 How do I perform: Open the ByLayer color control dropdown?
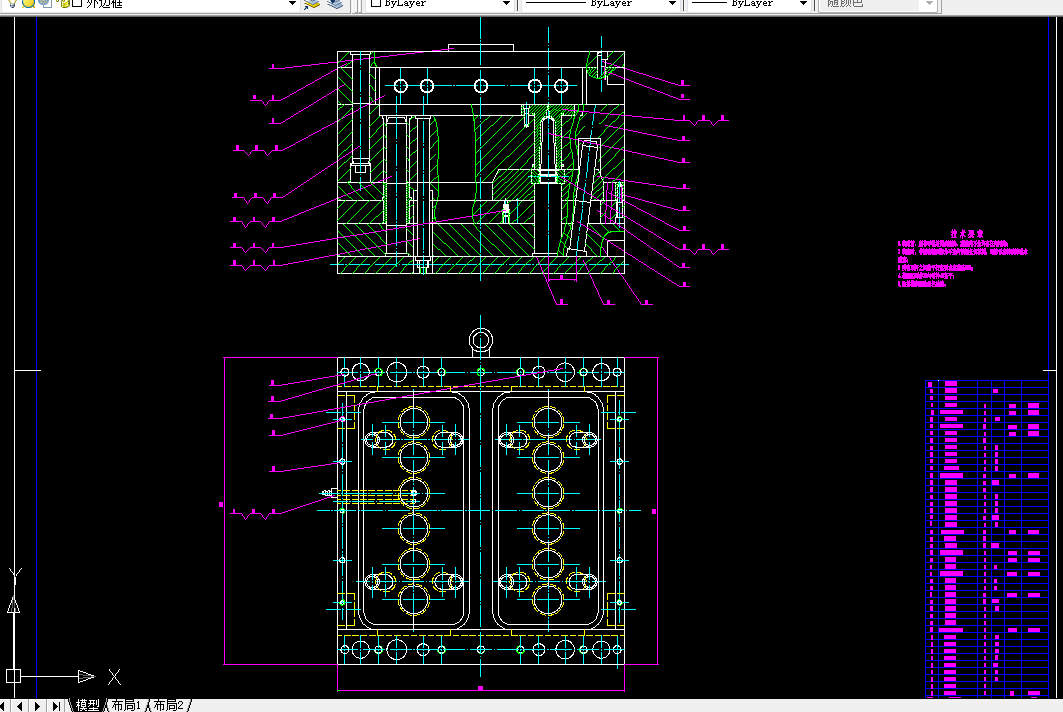pos(506,3)
